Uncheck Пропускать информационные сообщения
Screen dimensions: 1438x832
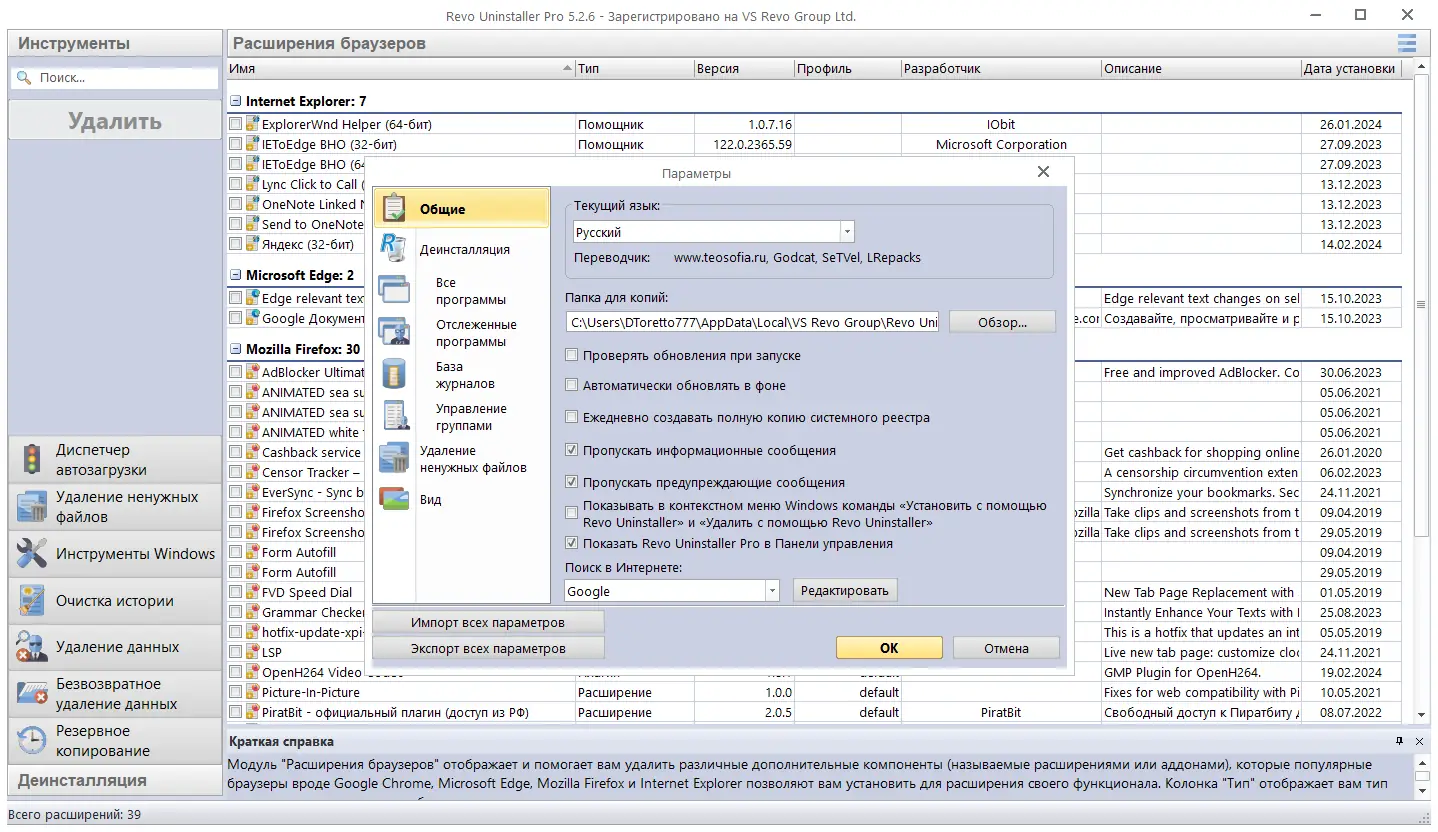point(572,450)
